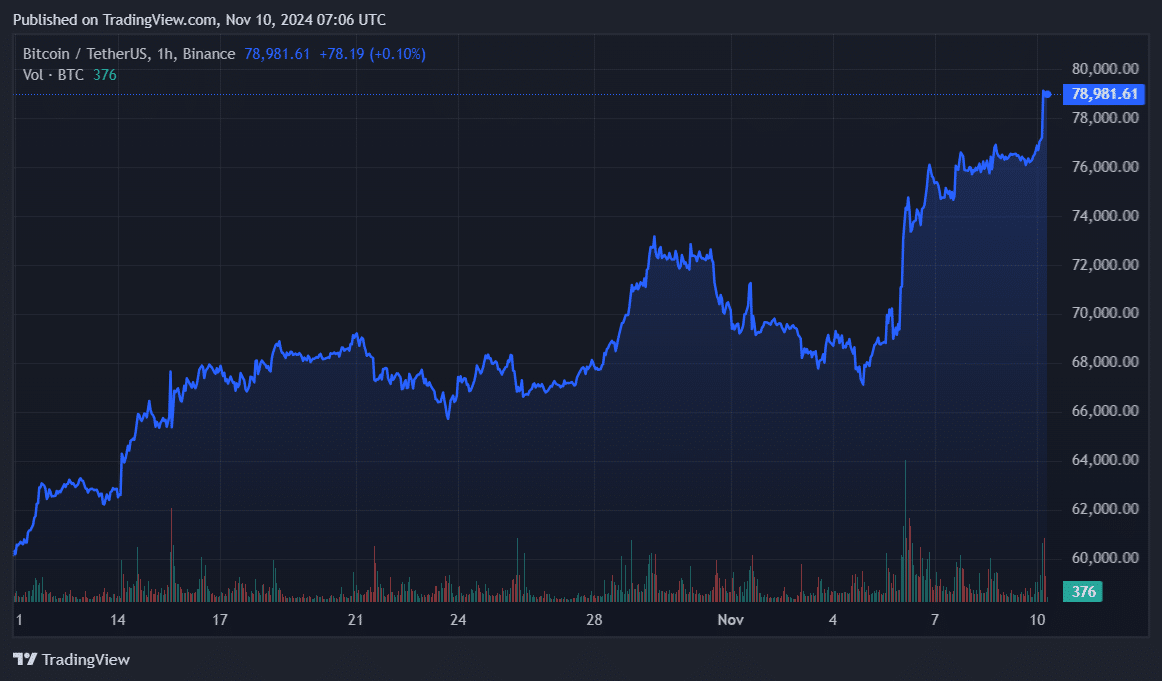Open TradingView.com via the published header link
The width and height of the screenshot is (1162, 681).
point(156,19)
